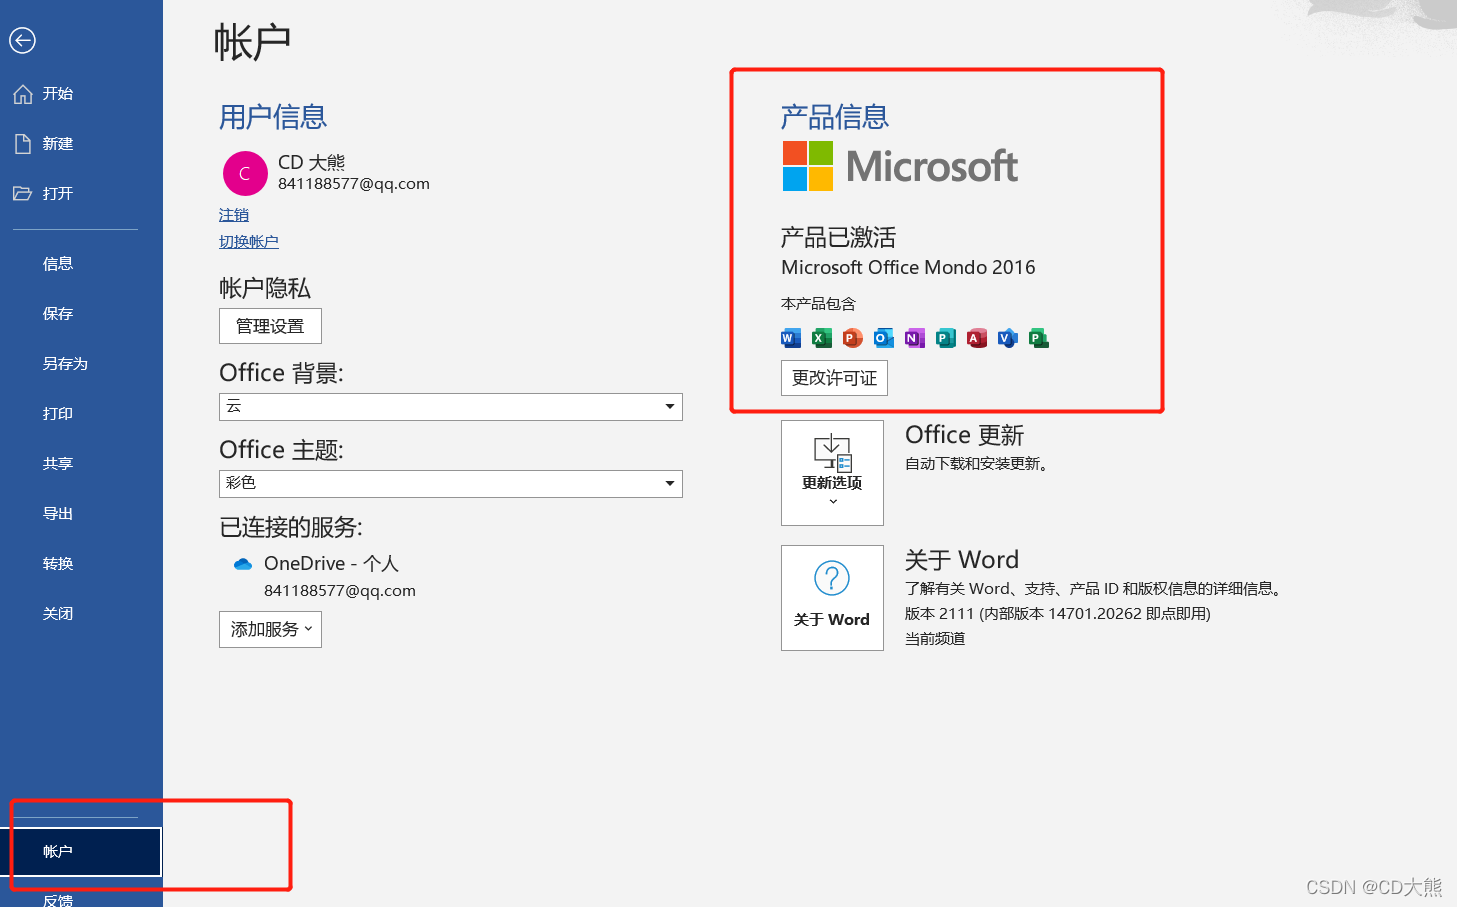Click the OneDrive - 个人 service entry
Viewport: 1457px width, 907px height.
(x=331, y=564)
